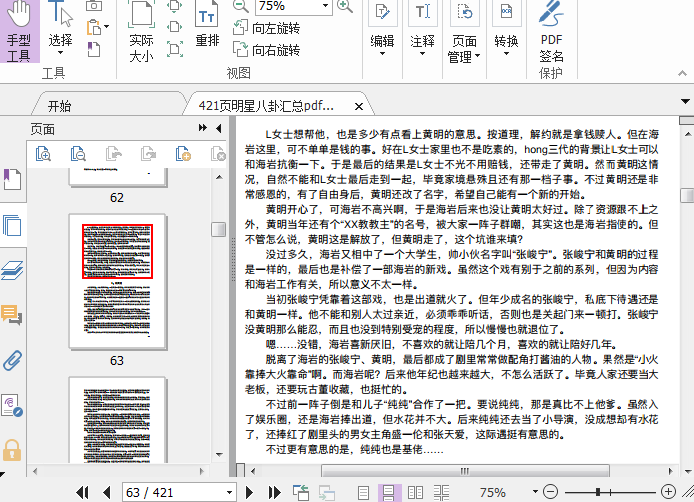The height and width of the screenshot is (502, 694).
Task: Go to previous view
Action: coord(301,492)
